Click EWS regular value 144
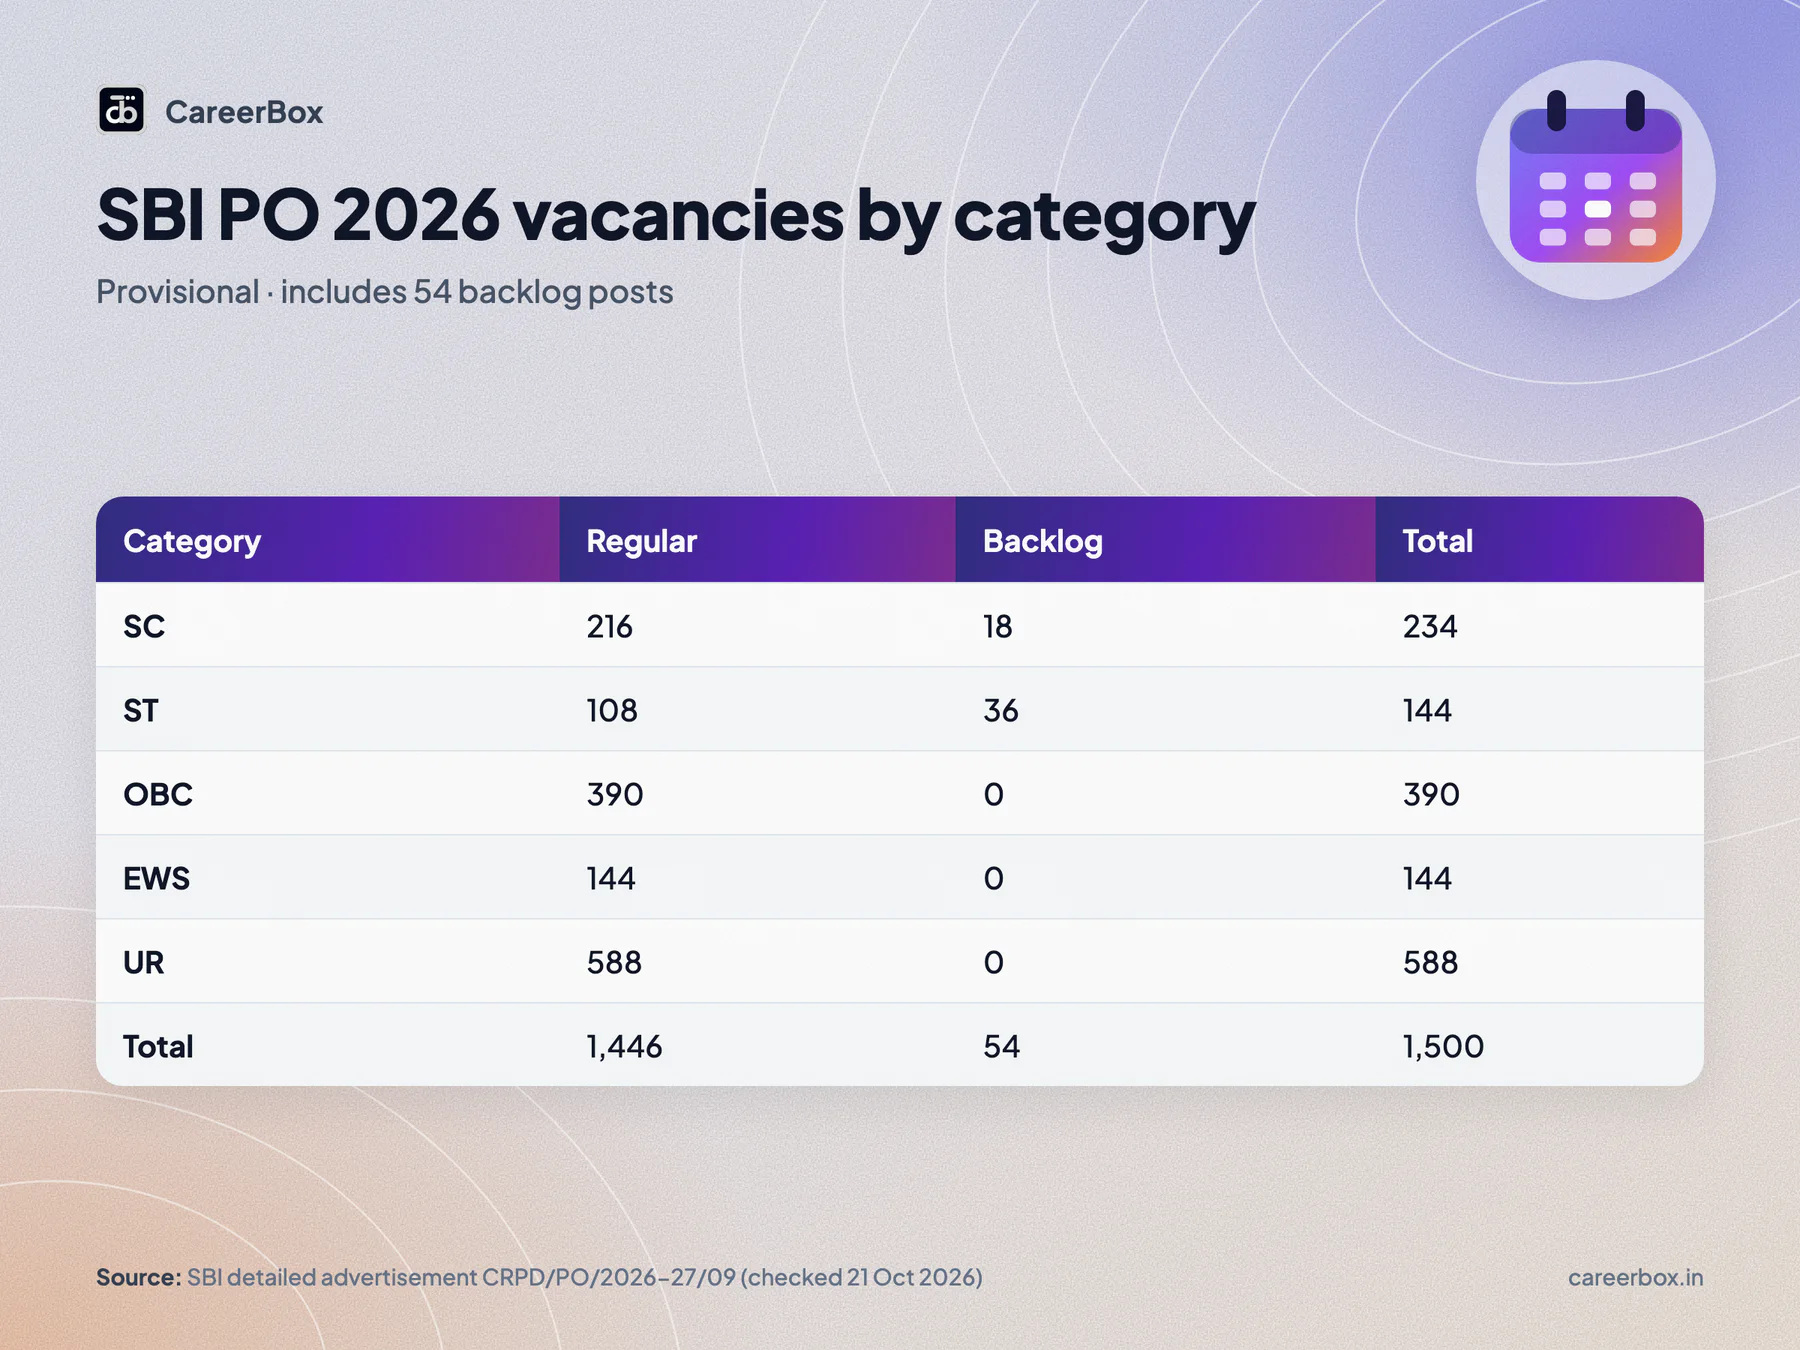 [x=611, y=878]
